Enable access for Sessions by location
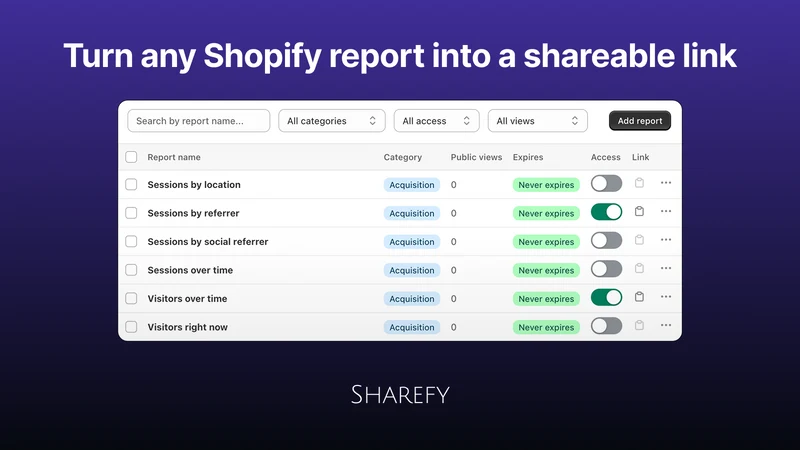 tap(607, 184)
